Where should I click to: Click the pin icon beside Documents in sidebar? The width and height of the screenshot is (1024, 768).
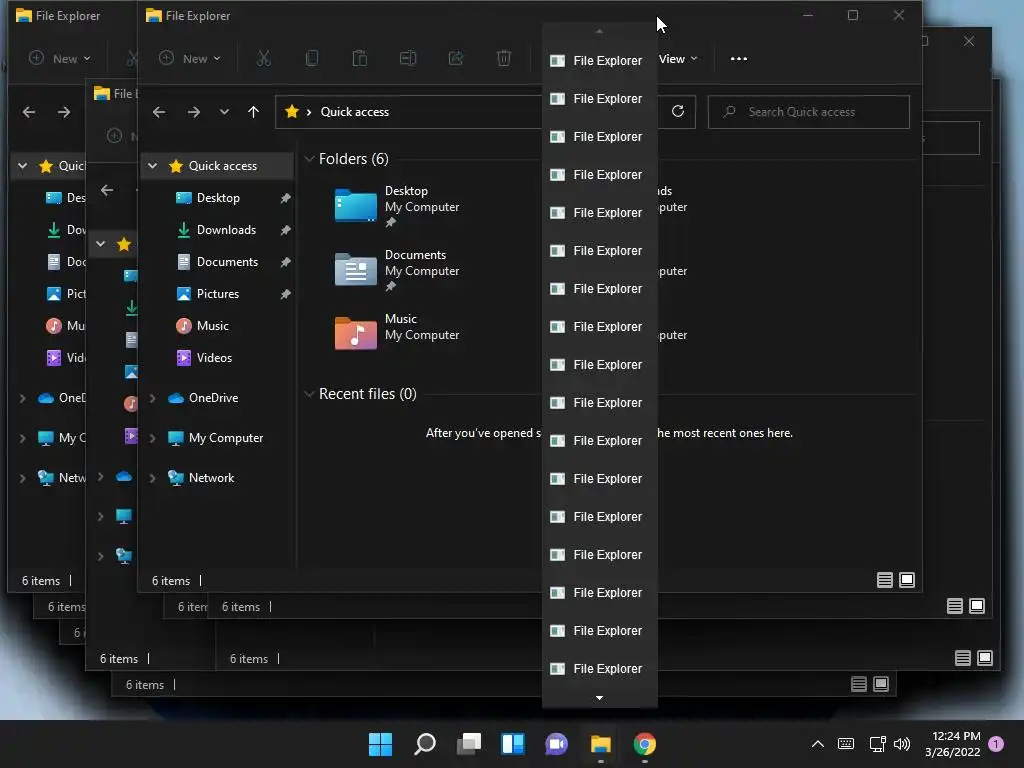pos(285,262)
